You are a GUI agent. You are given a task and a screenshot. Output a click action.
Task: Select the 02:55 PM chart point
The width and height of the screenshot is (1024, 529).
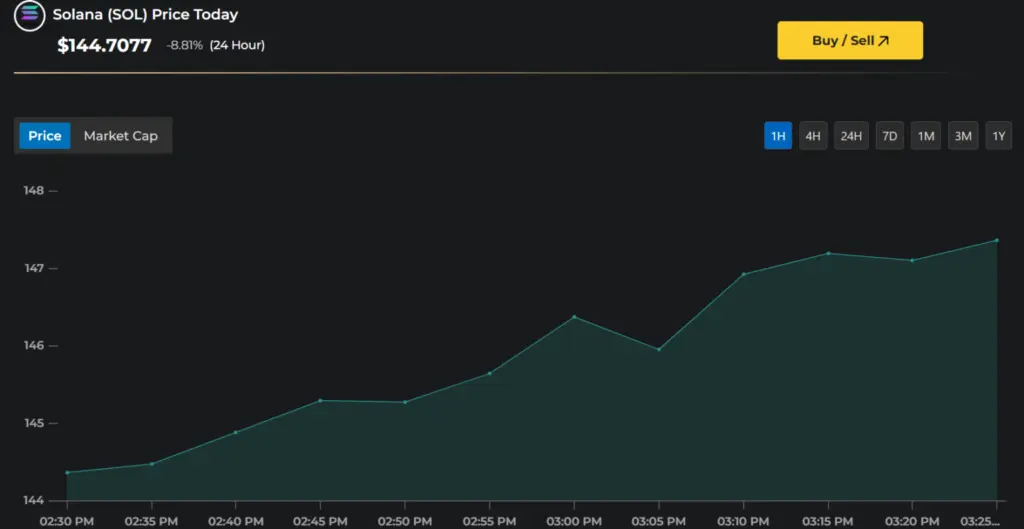click(x=489, y=374)
